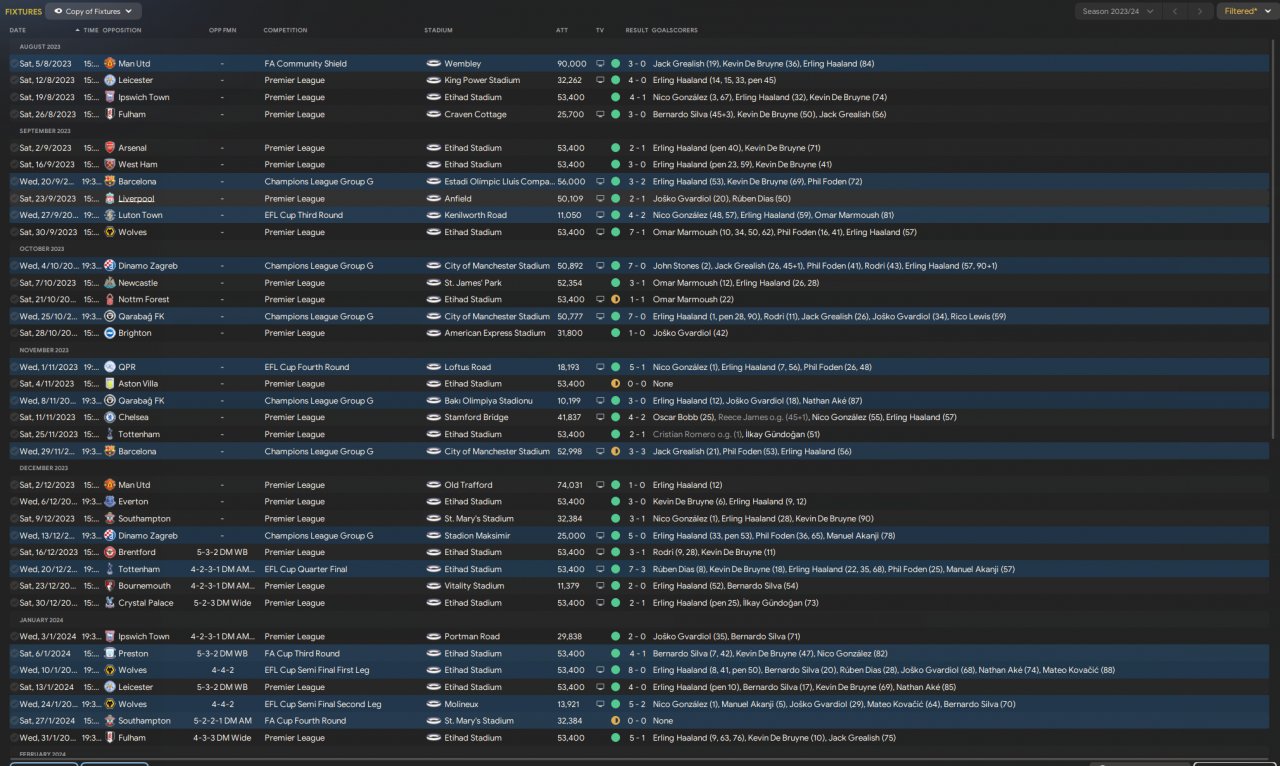Click the green win indicator on the Luton Town row

click(615, 215)
